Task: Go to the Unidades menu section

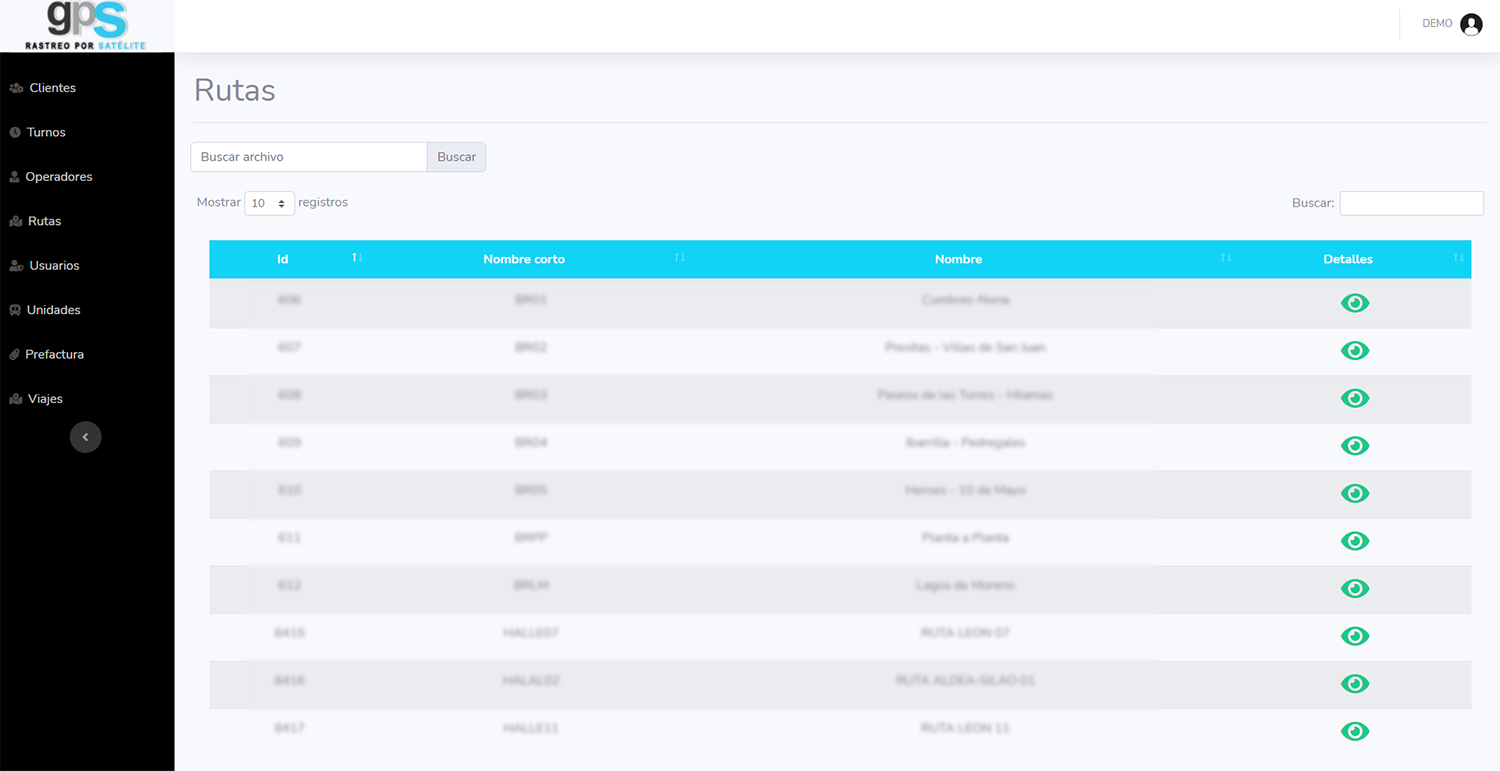Action: point(53,310)
